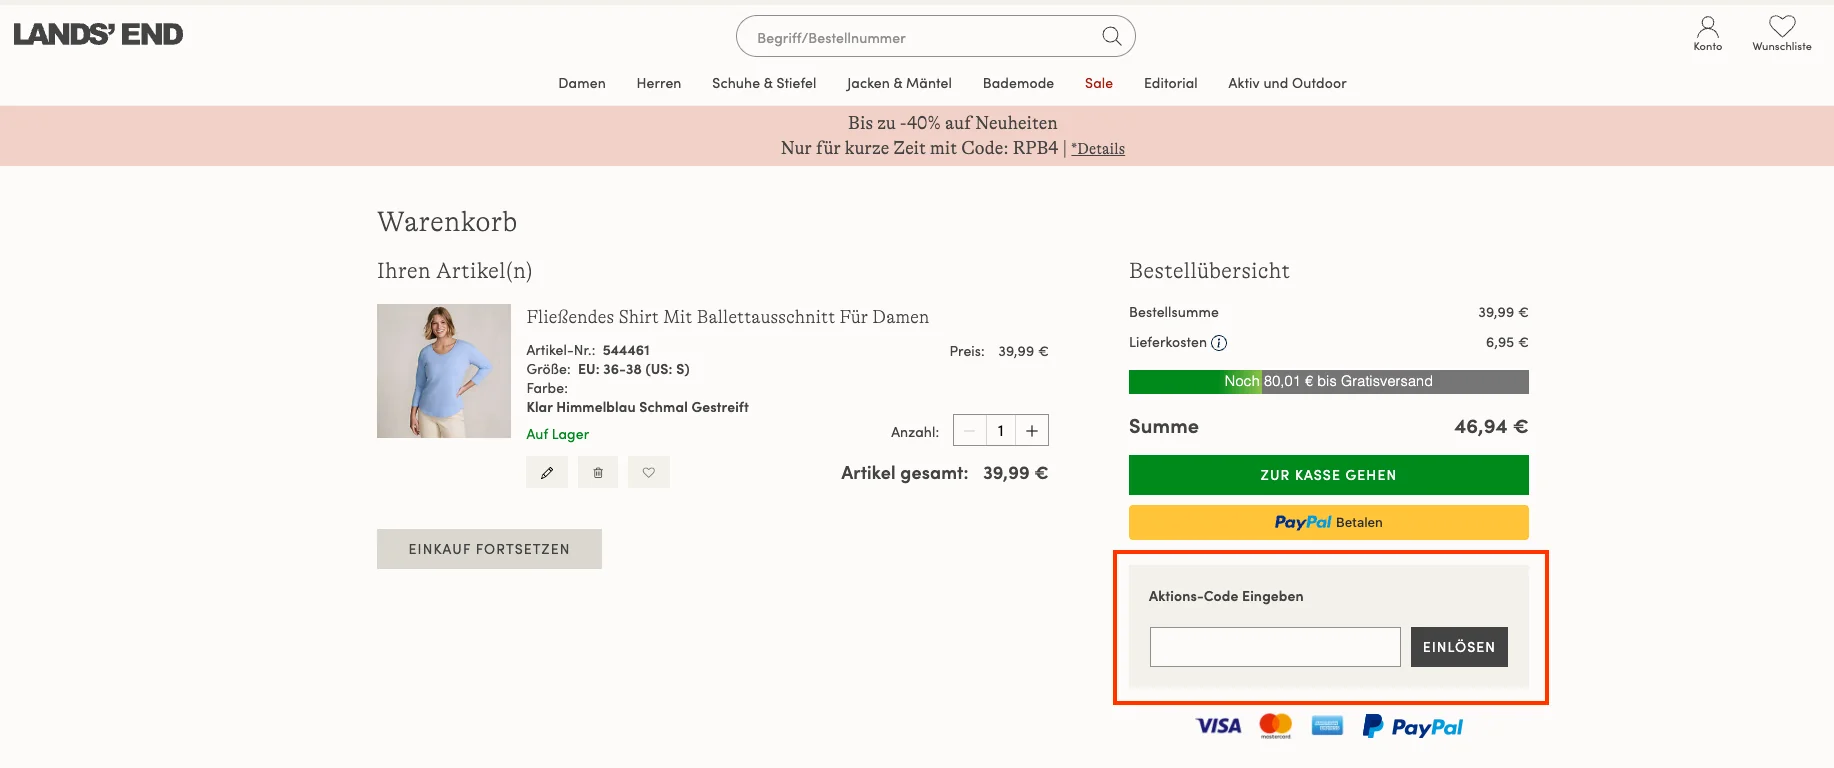Remove the shirt with the trash icon
The height and width of the screenshot is (768, 1834).
598,472
